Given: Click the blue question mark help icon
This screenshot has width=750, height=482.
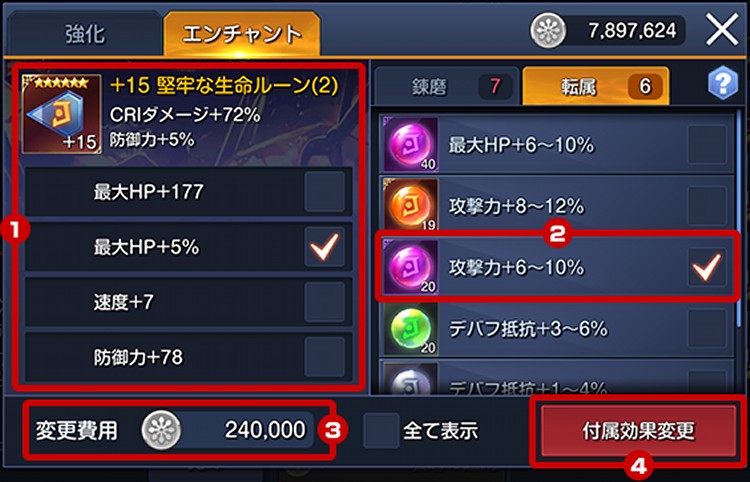Looking at the screenshot, I should pyautogui.click(x=723, y=83).
